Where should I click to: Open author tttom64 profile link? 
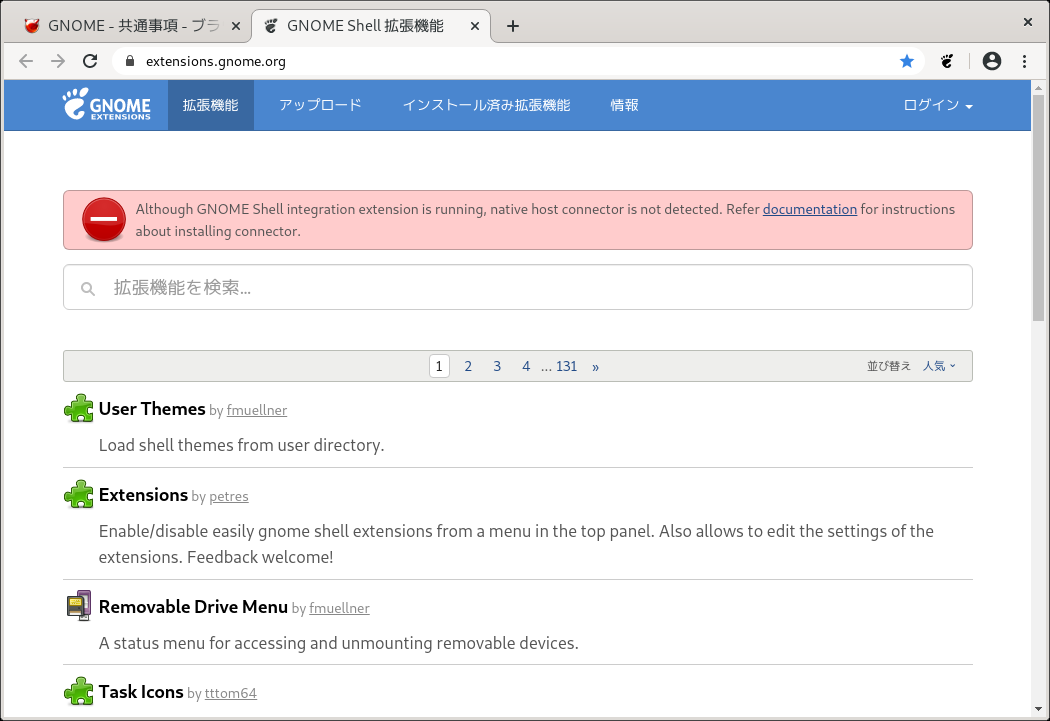(231, 693)
